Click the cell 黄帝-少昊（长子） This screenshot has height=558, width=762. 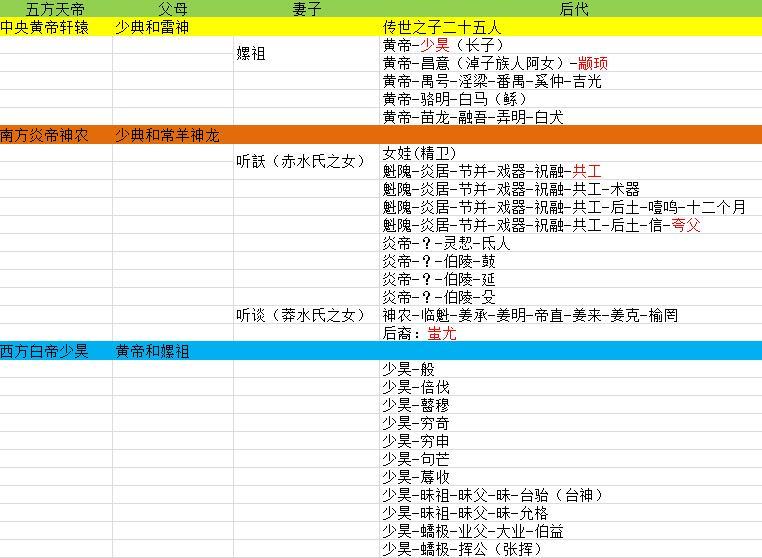[x=571, y=45]
